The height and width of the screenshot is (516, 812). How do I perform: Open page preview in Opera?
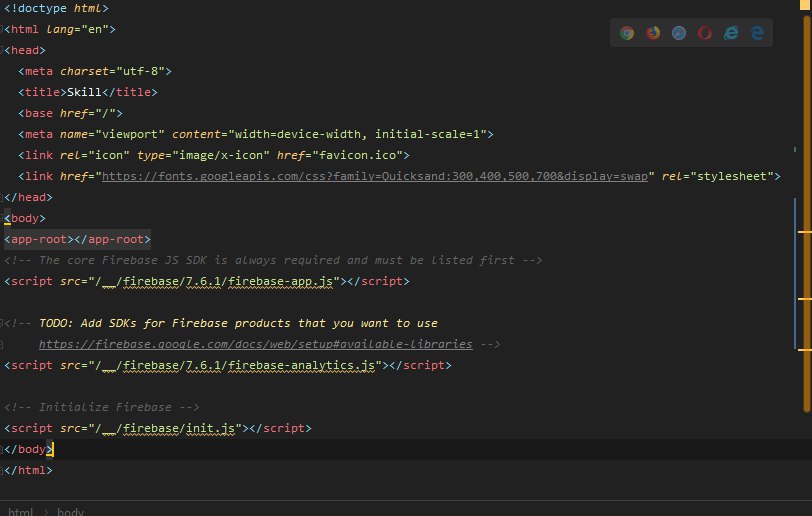[705, 33]
